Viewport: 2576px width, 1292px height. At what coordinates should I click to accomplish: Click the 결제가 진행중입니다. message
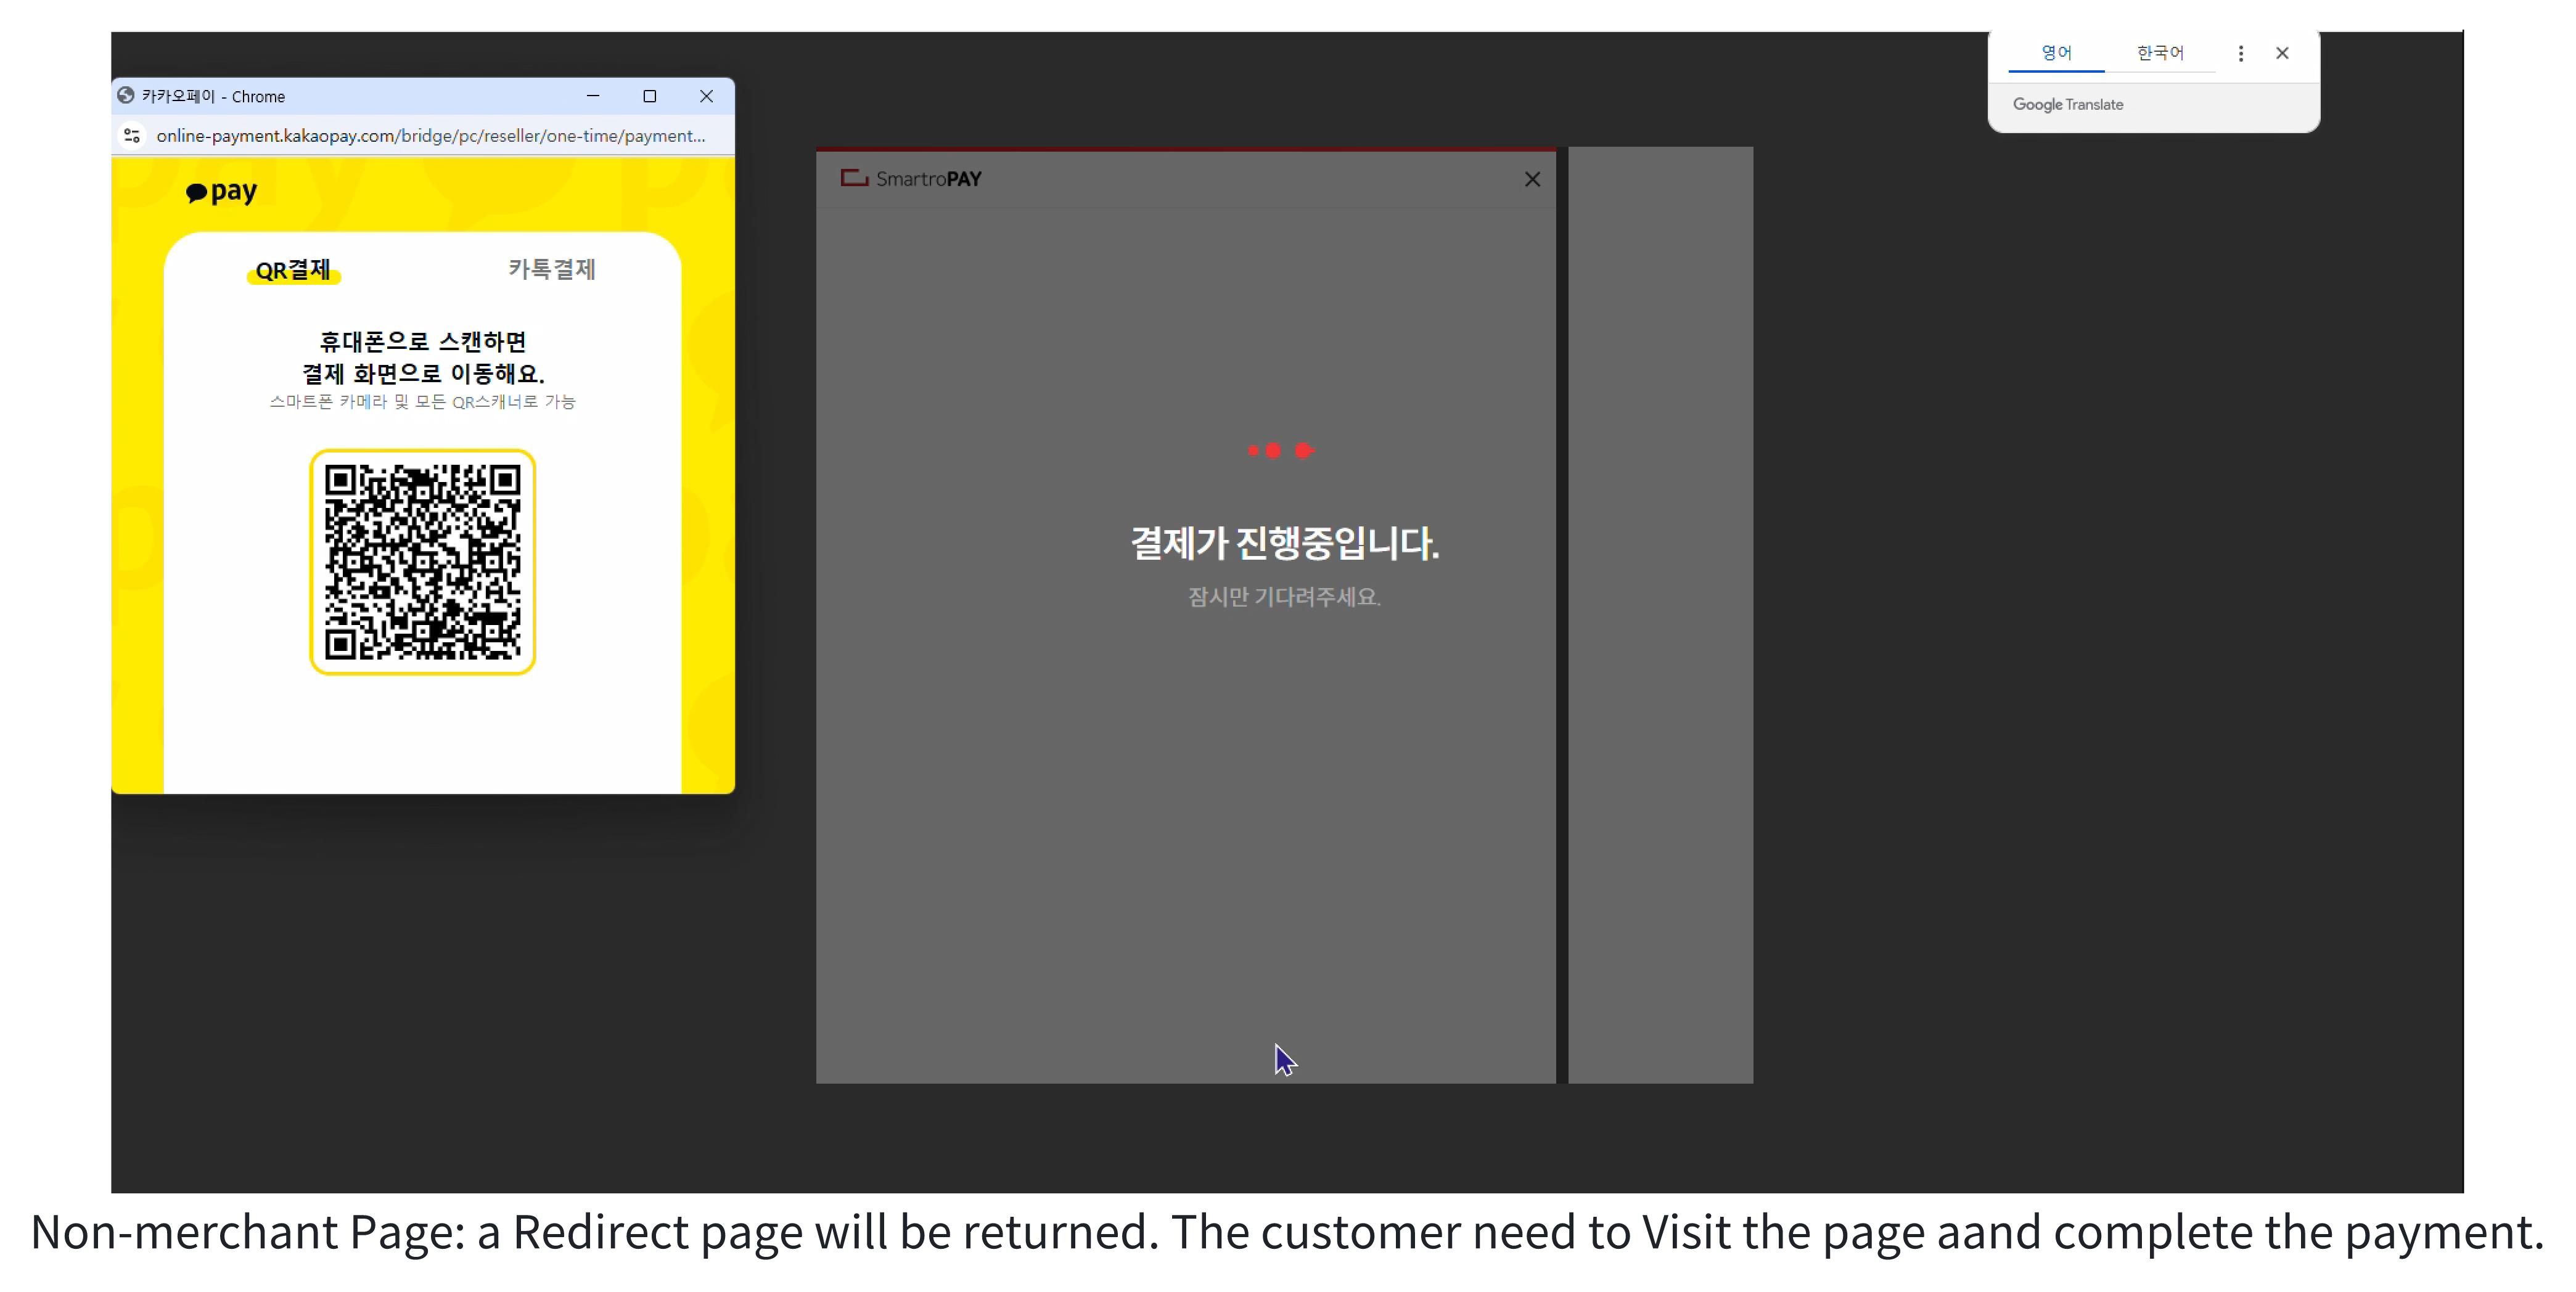[1285, 543]
